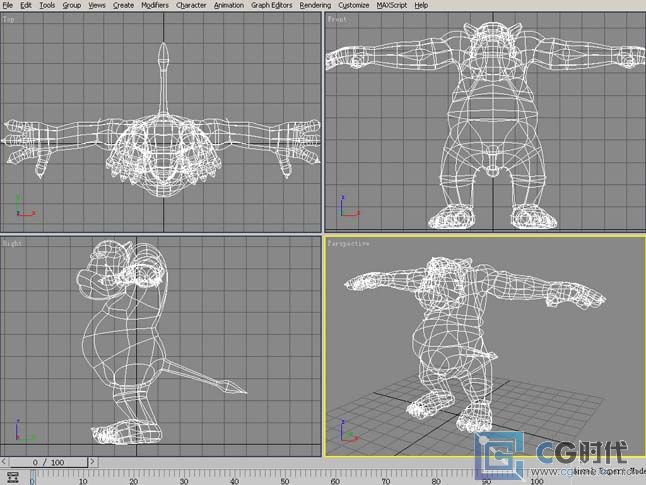The image size is (646, 485).
Task: Open the MAXScript menu
Action: click(x=392, y=5)
